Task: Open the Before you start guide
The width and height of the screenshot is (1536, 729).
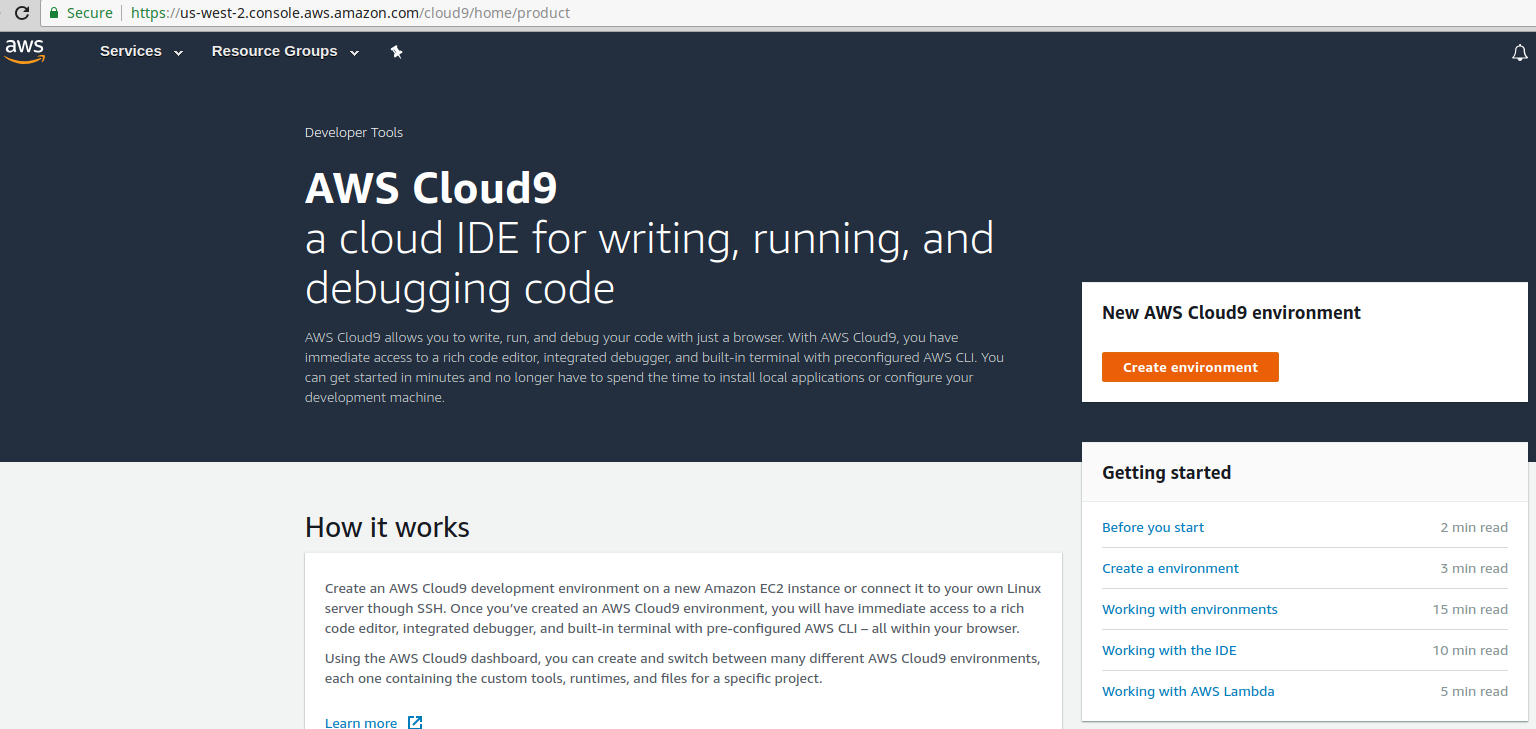Action: pos(1153,527)
